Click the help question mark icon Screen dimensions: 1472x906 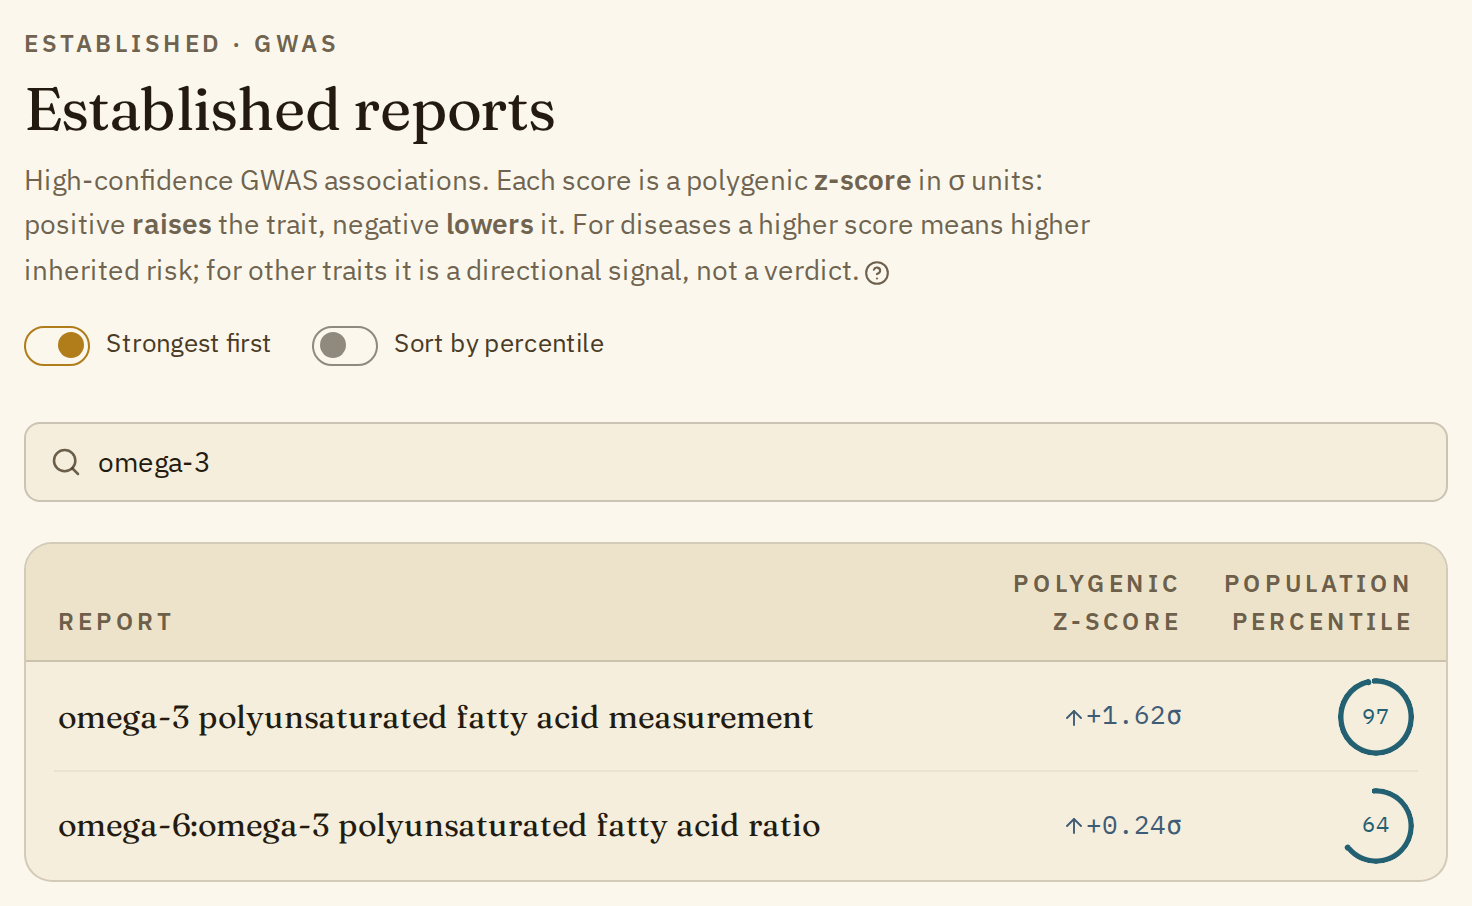click(x=877, y=273)
